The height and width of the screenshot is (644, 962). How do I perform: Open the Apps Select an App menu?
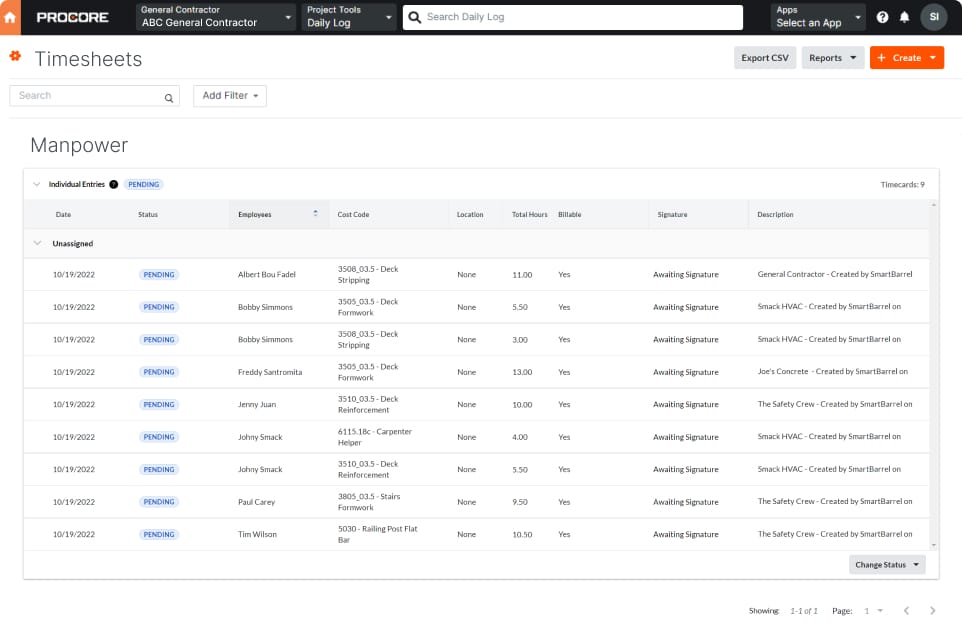point(815,17)
